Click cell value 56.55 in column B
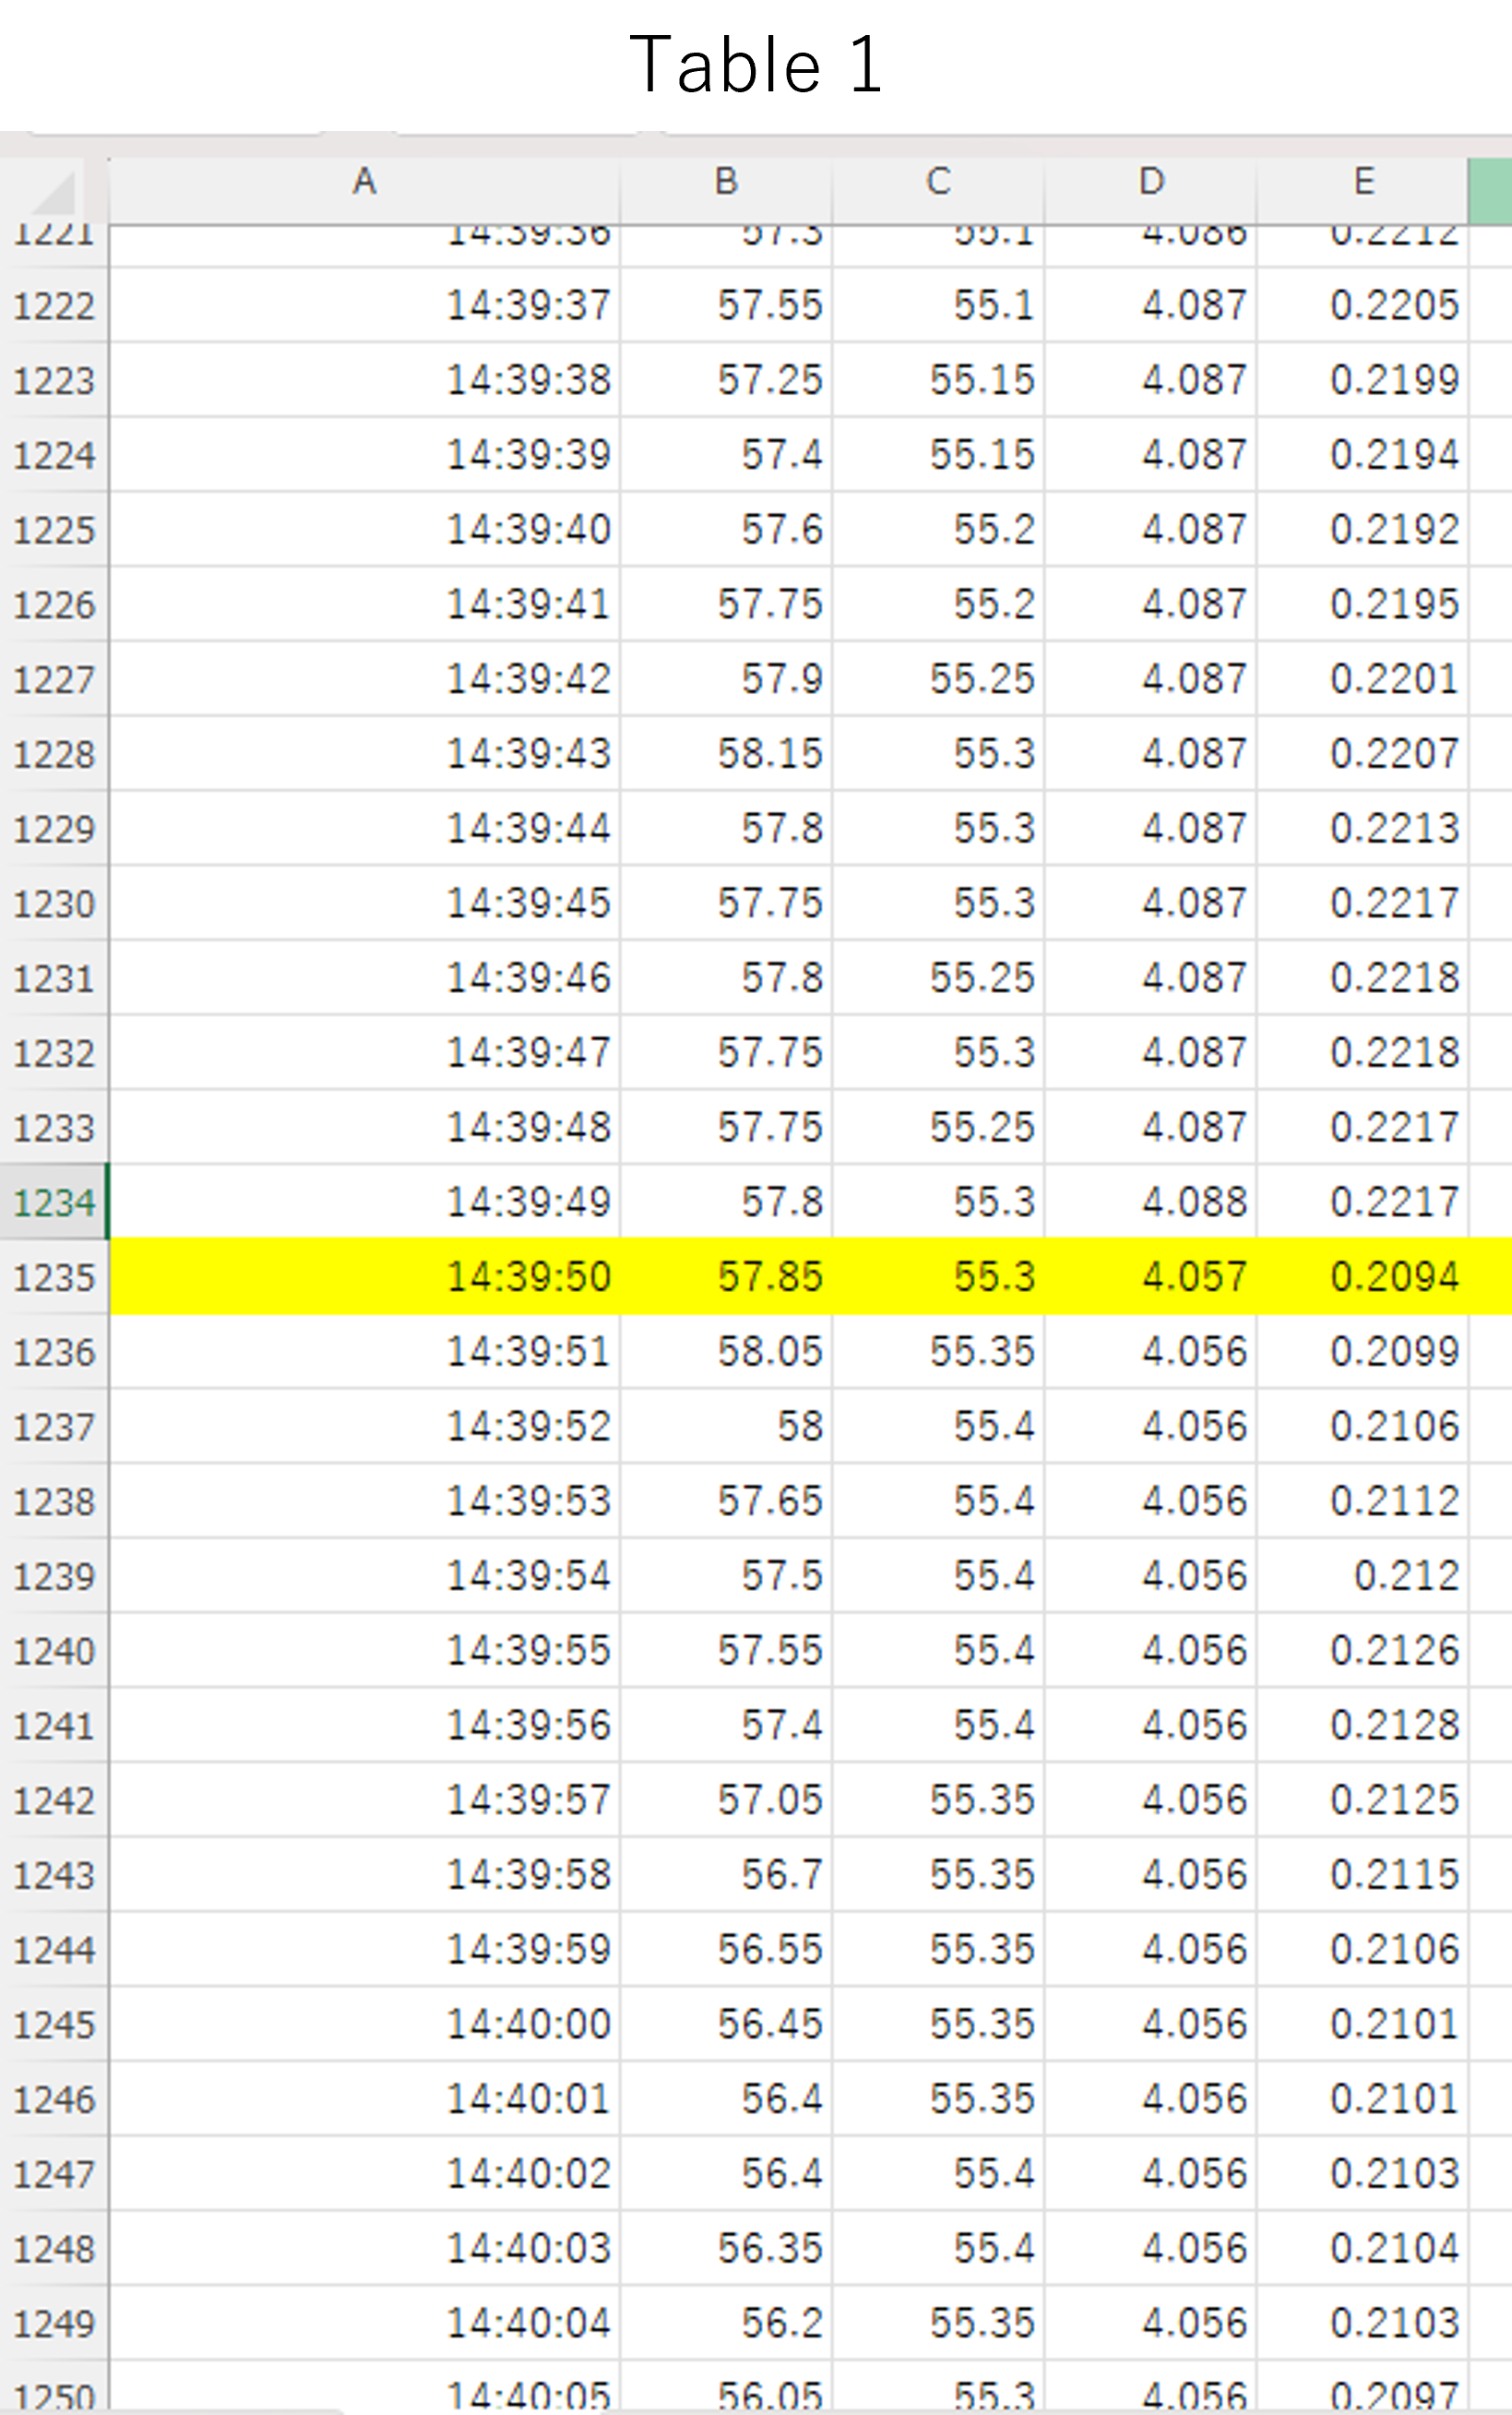Viewport: 1512px width, 2415px height. pyautogui.click(x=726, y=1948)
